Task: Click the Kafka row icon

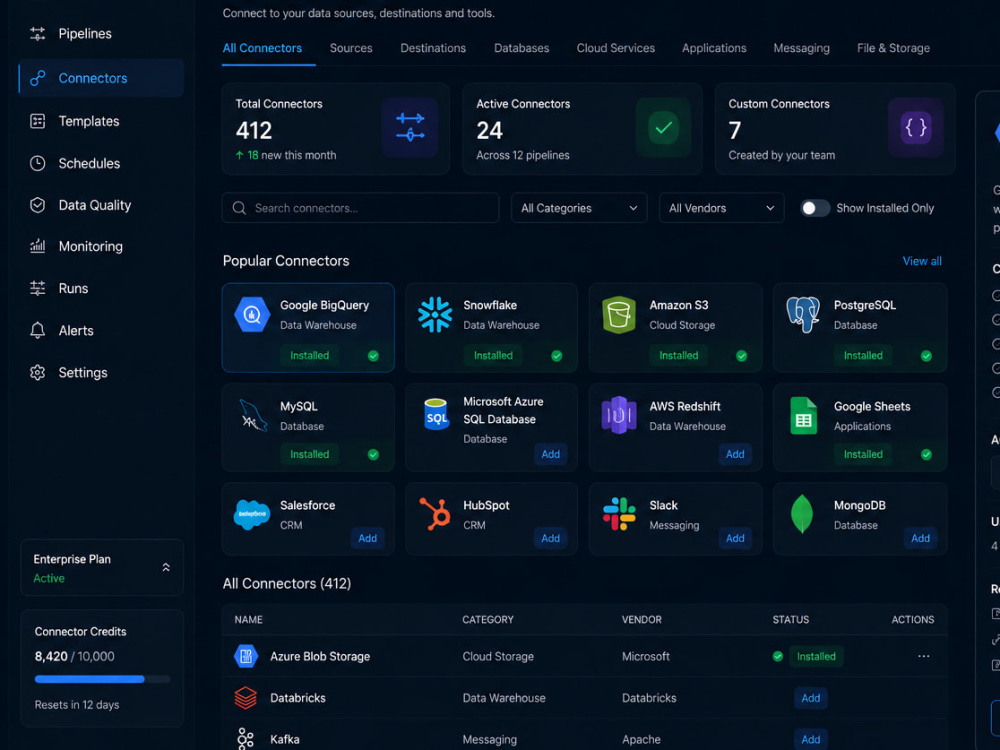Action: [246, 739]
